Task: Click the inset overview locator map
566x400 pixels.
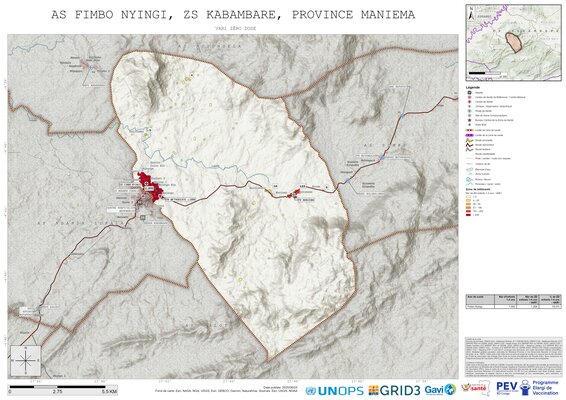Action: (513, 42)
